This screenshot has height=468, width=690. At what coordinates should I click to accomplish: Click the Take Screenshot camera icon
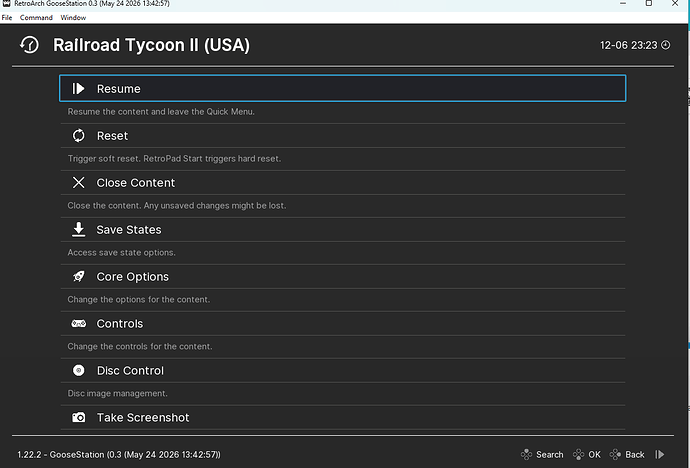point(78,417)
